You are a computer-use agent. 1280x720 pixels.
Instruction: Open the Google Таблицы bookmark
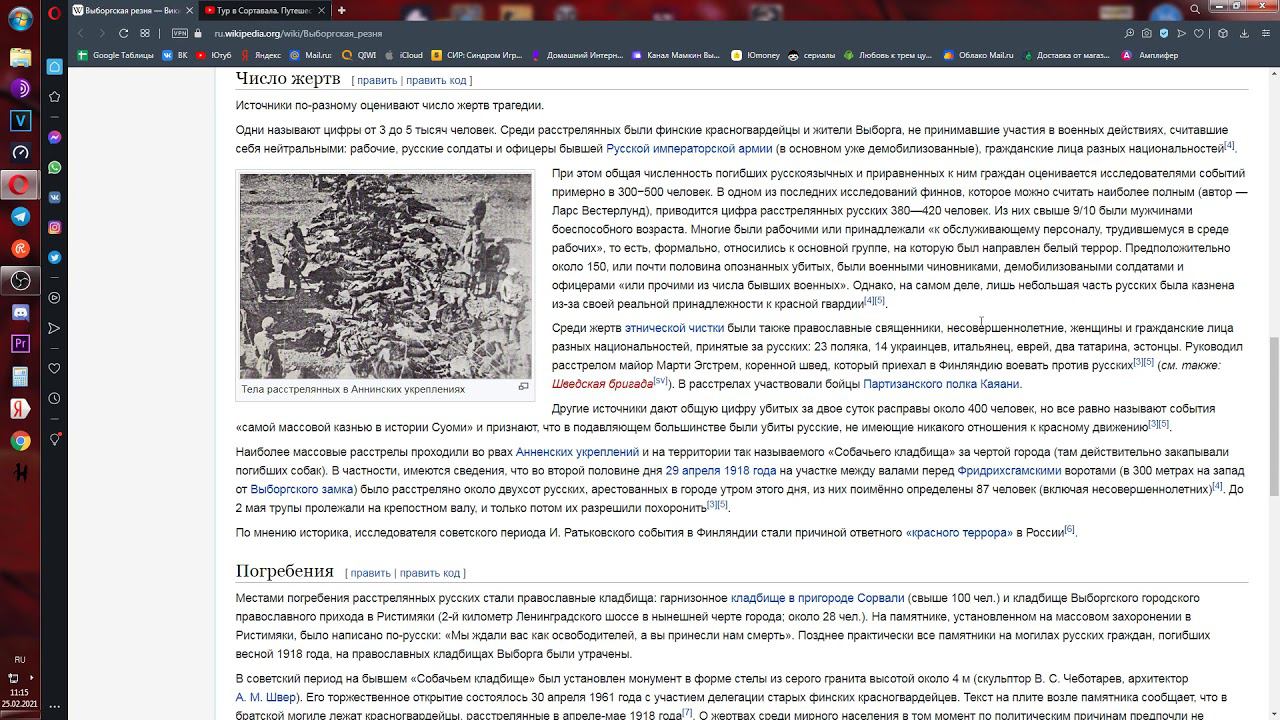tap(115, 55)
